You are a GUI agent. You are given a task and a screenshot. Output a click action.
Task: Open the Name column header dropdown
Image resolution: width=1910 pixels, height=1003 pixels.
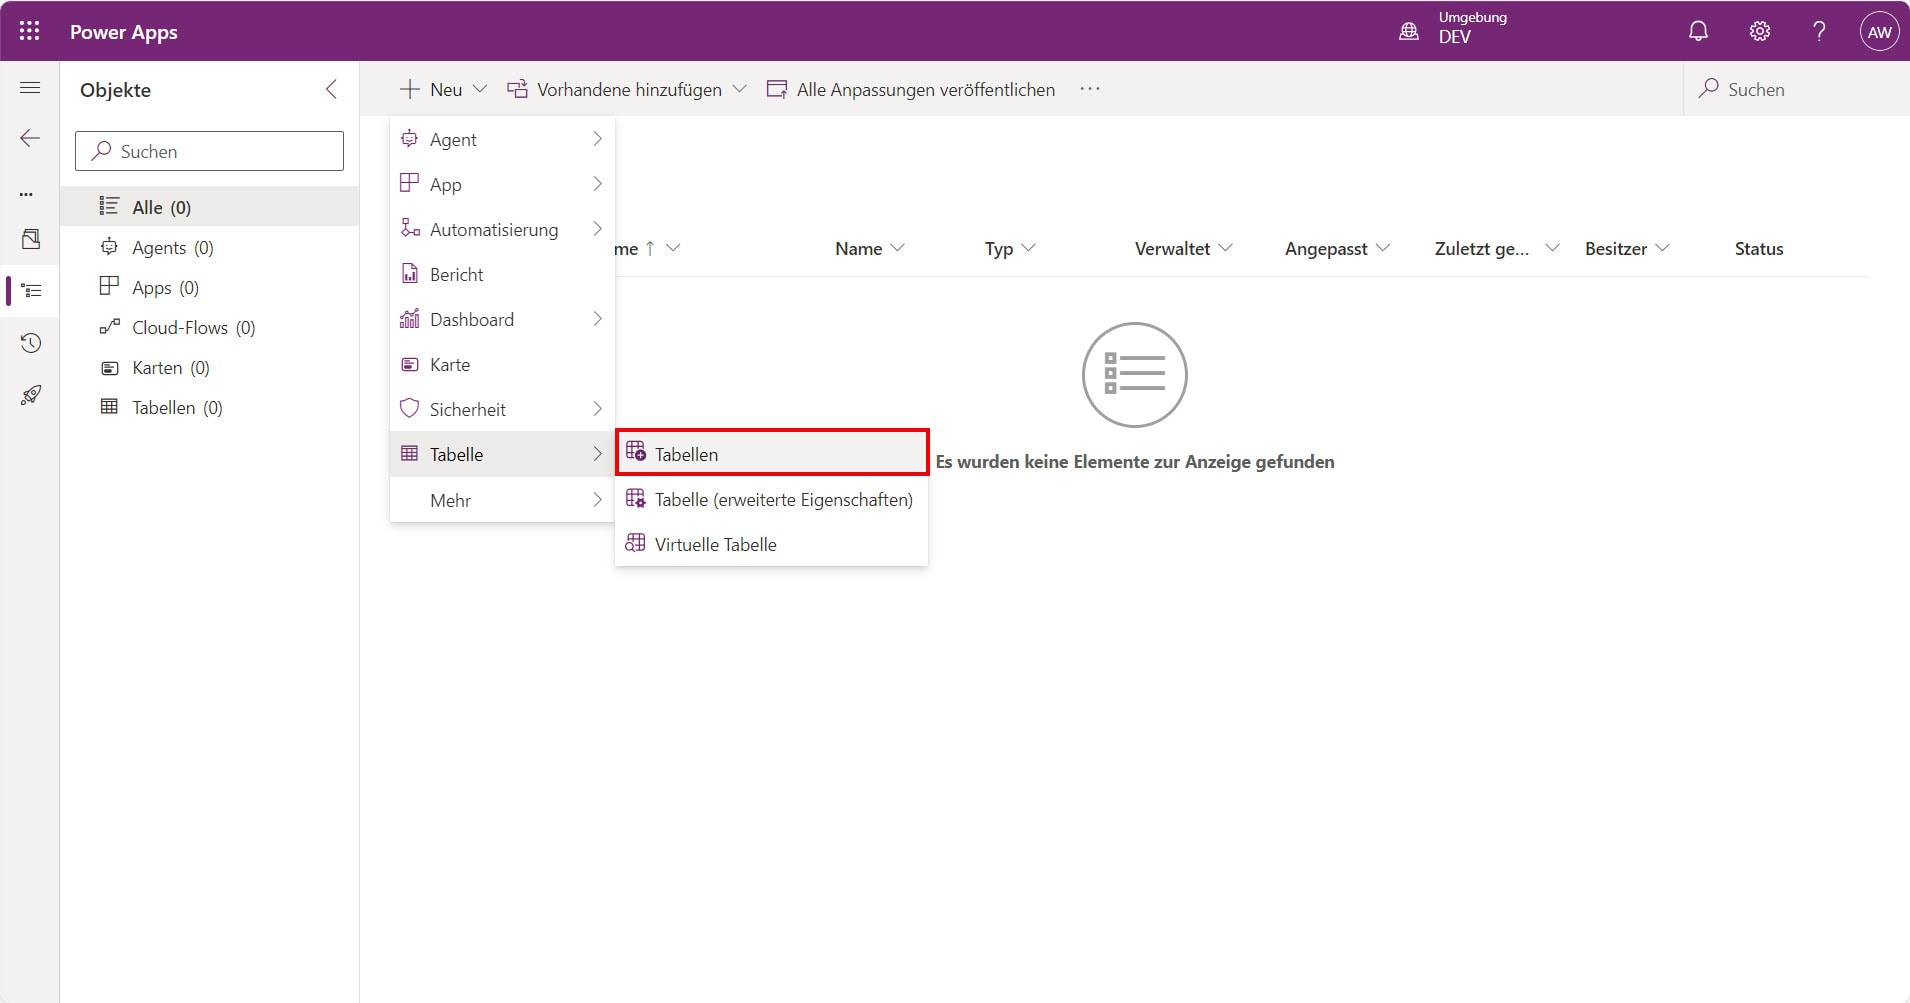click(869, 248)
